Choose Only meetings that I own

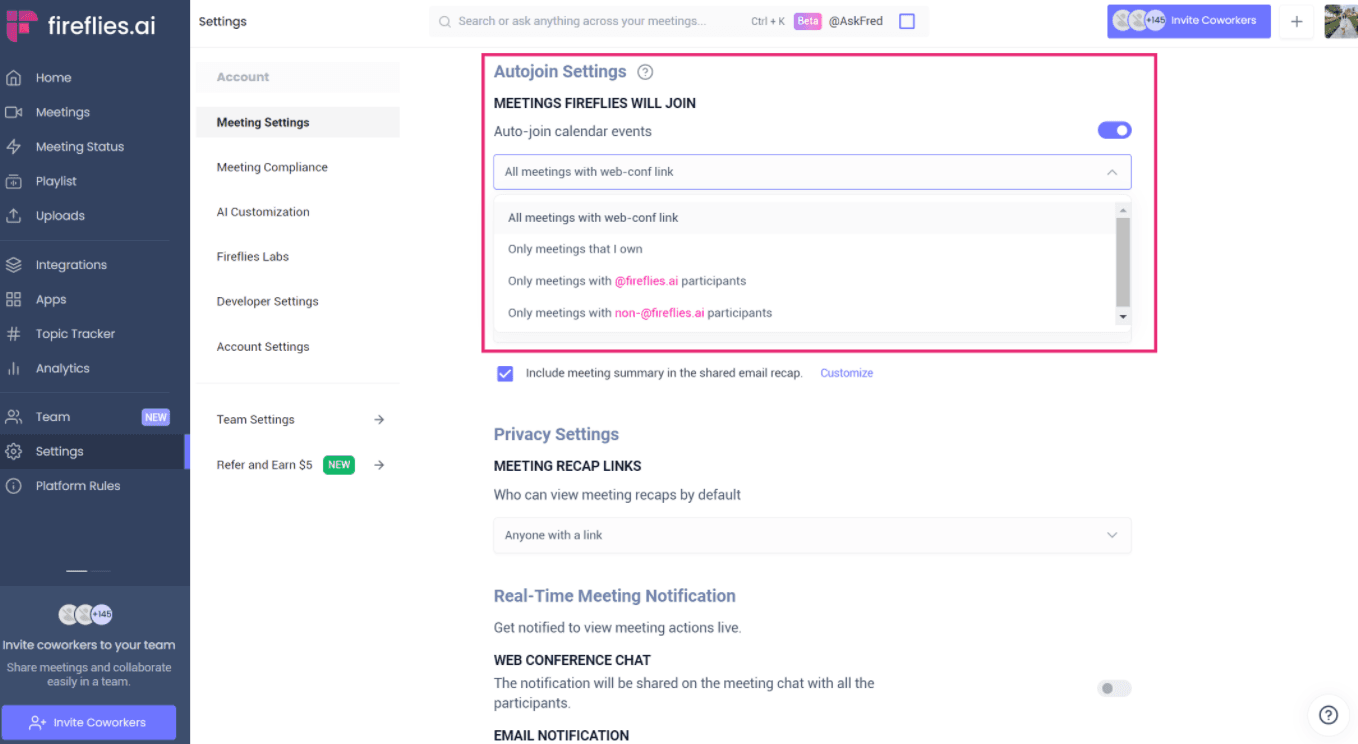point(804,249)
